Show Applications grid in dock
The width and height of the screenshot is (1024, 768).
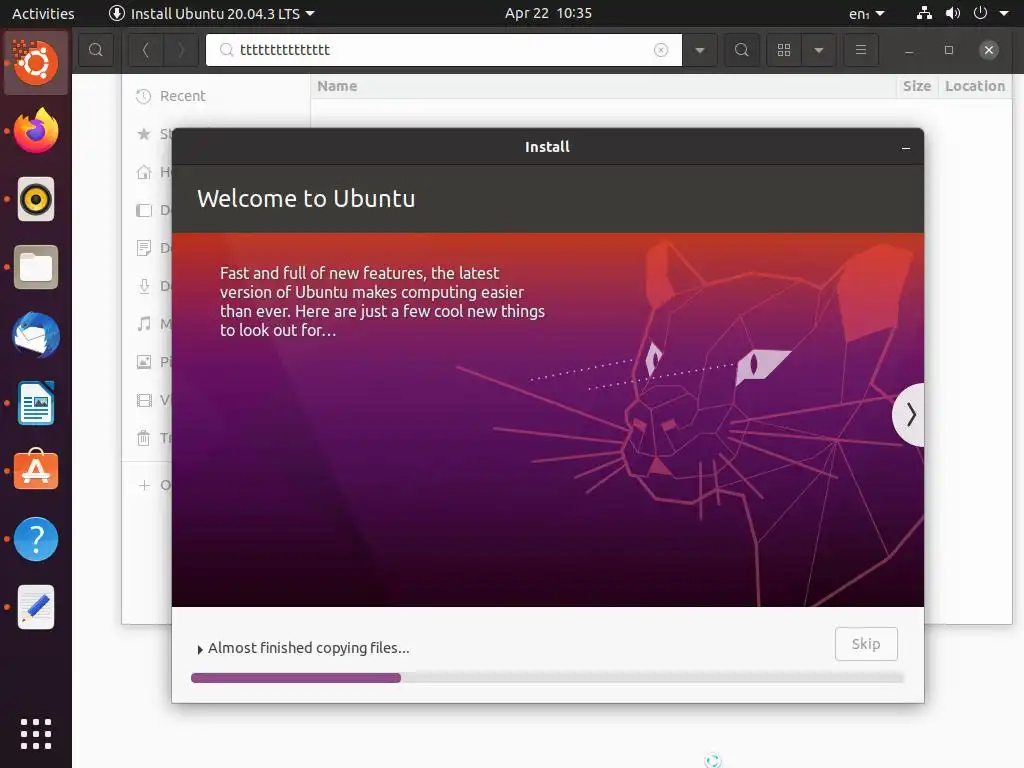coord(36,734)
